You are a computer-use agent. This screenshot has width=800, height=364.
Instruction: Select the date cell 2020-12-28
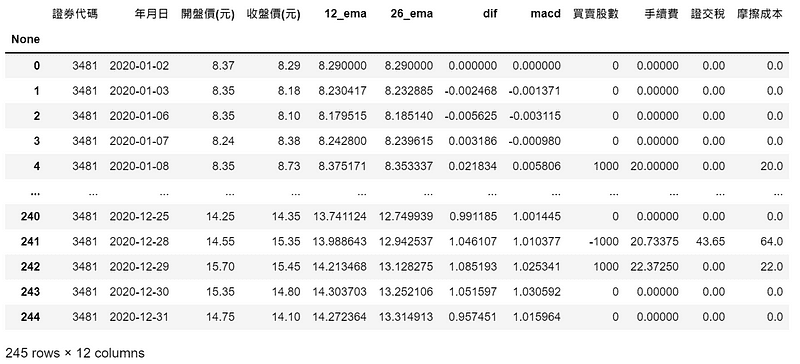pos(139,241)
